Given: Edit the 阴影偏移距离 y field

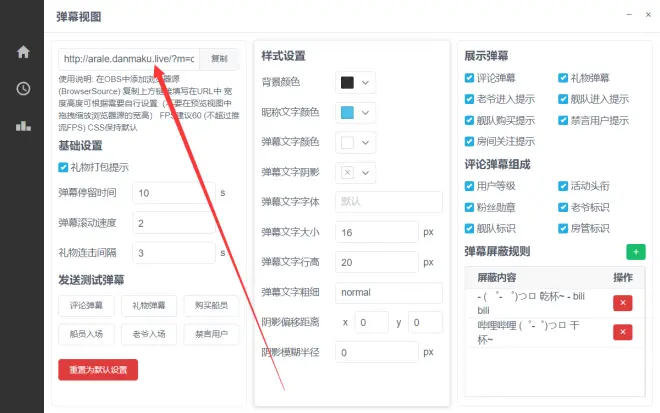Looking at the screenshot, I should click(425, 322).
